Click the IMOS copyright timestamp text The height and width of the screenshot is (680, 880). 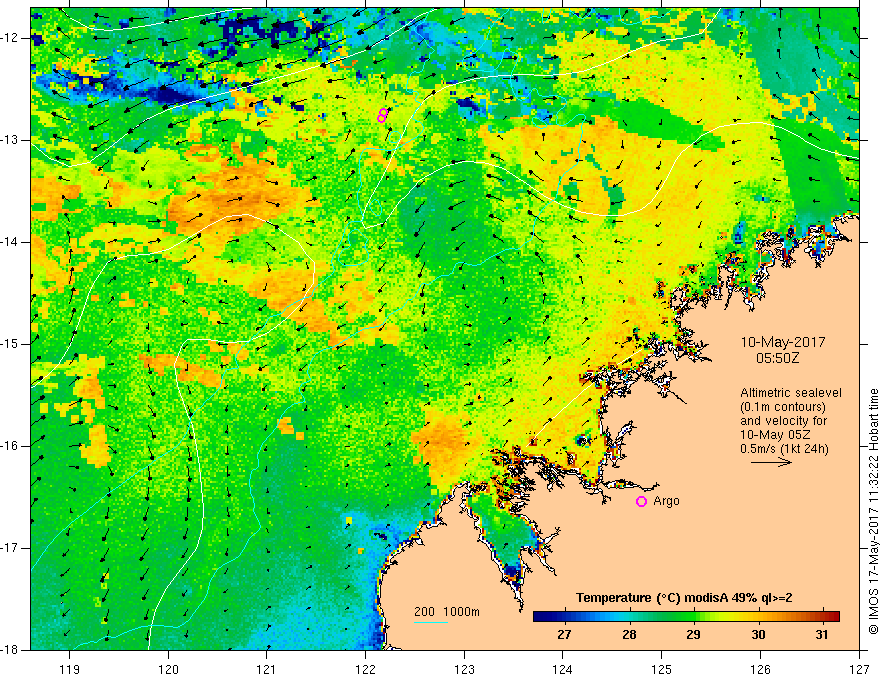click(873, 511)
